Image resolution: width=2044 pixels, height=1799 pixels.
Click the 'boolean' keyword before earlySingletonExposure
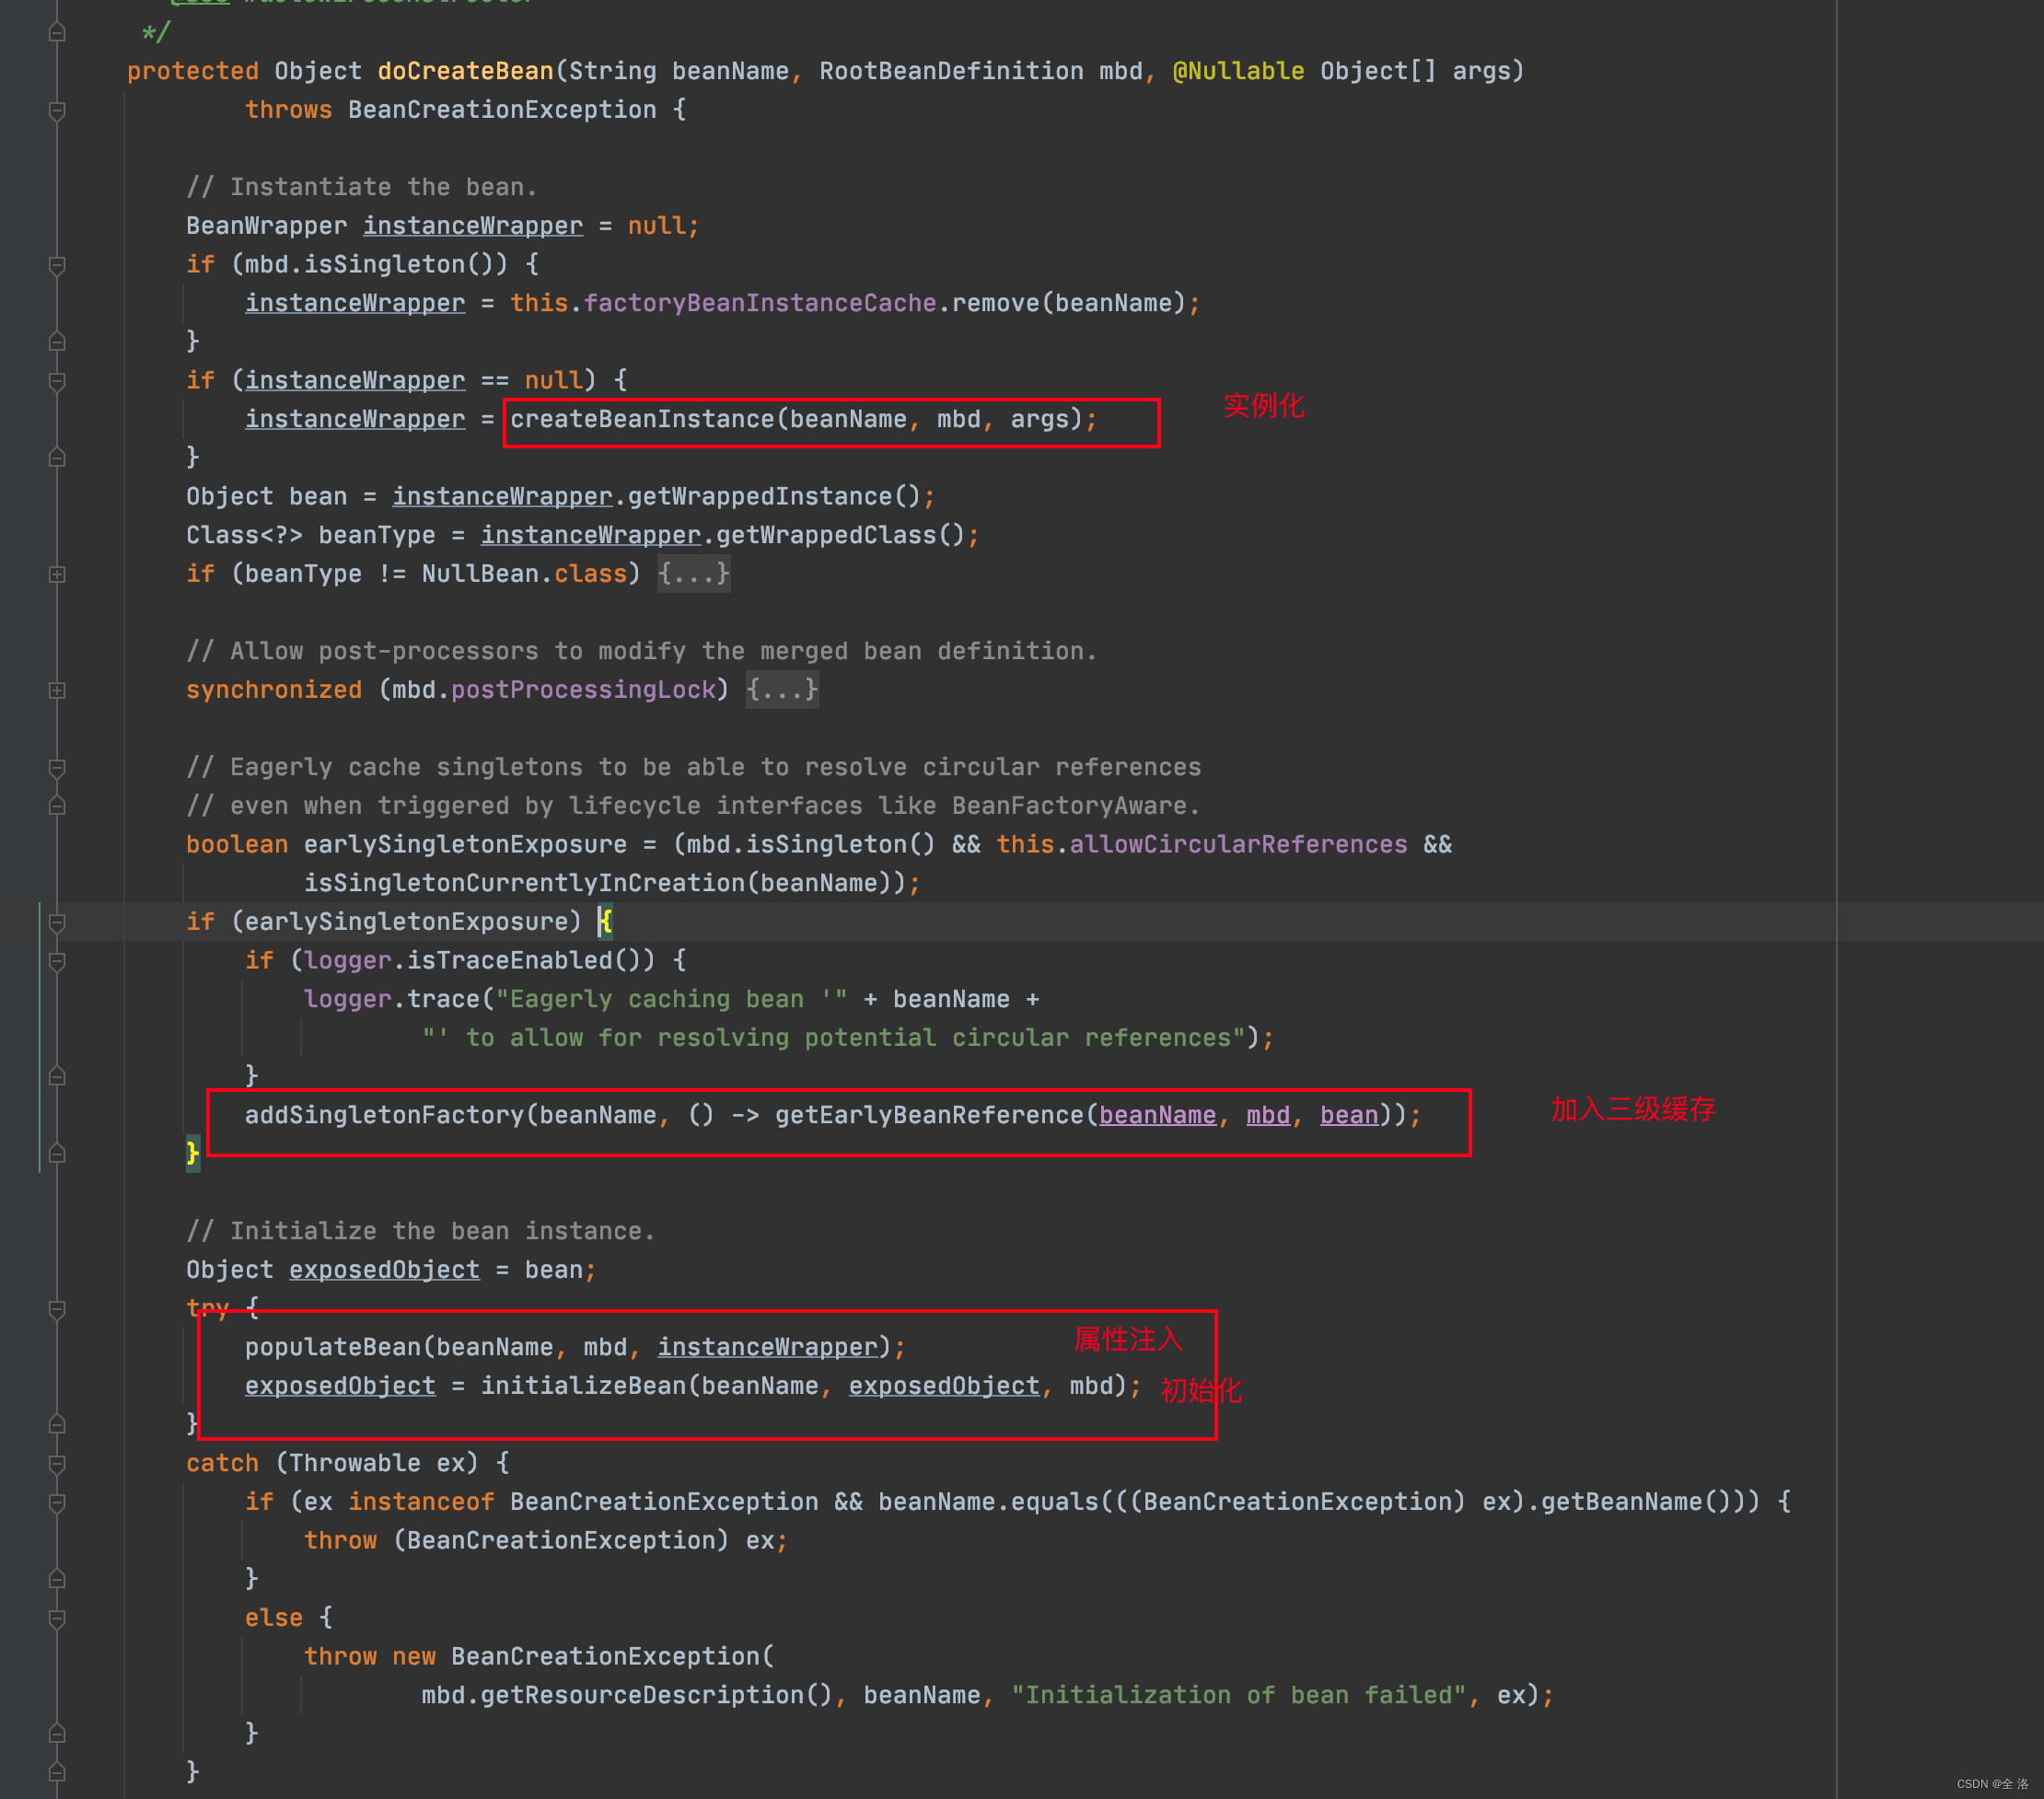pyautogui.click(x=237, y=845)
